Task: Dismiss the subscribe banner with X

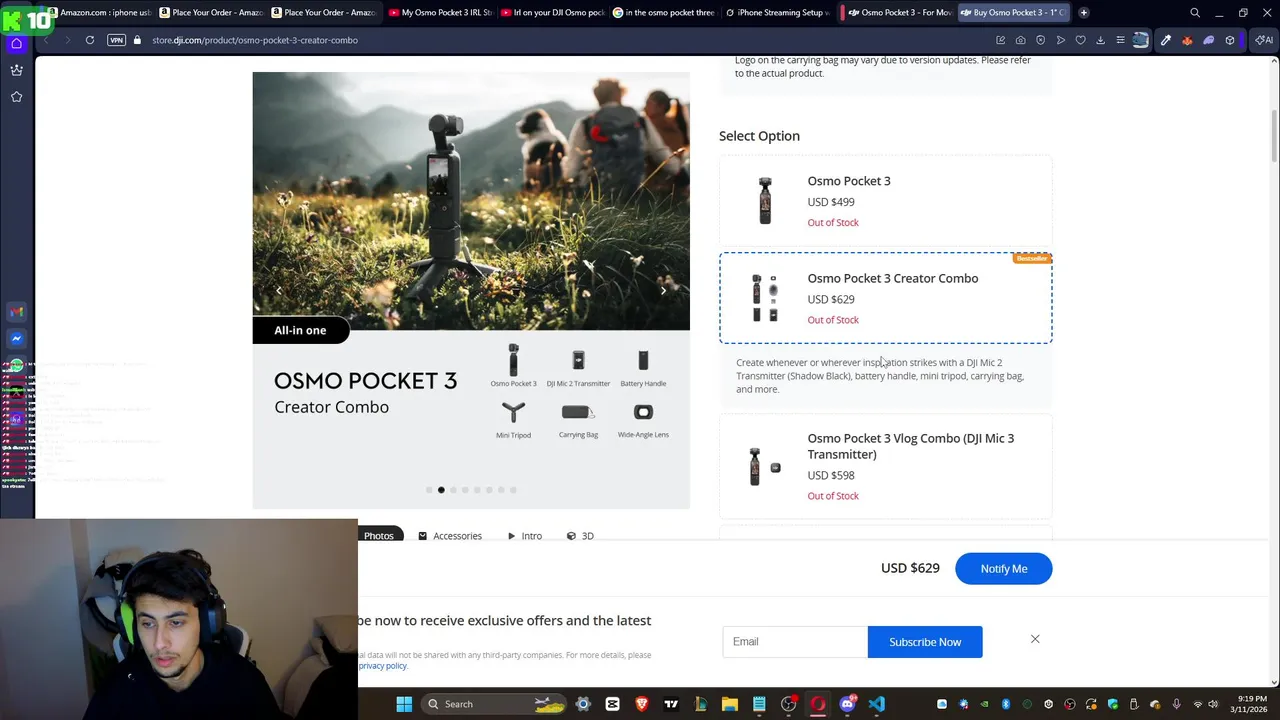Action: click(1035, 639)
